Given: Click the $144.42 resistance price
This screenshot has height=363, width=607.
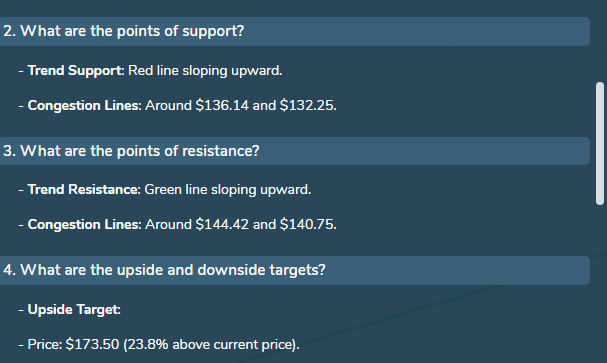Looking at the screenshot, I should [x=222, y=224].
